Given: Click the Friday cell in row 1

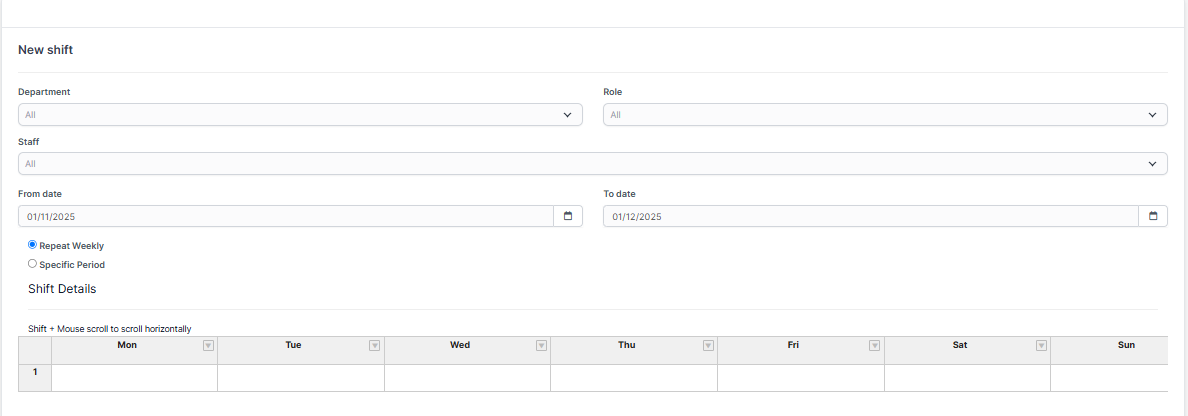Looking at the screenshot, I should pos(800,378).
